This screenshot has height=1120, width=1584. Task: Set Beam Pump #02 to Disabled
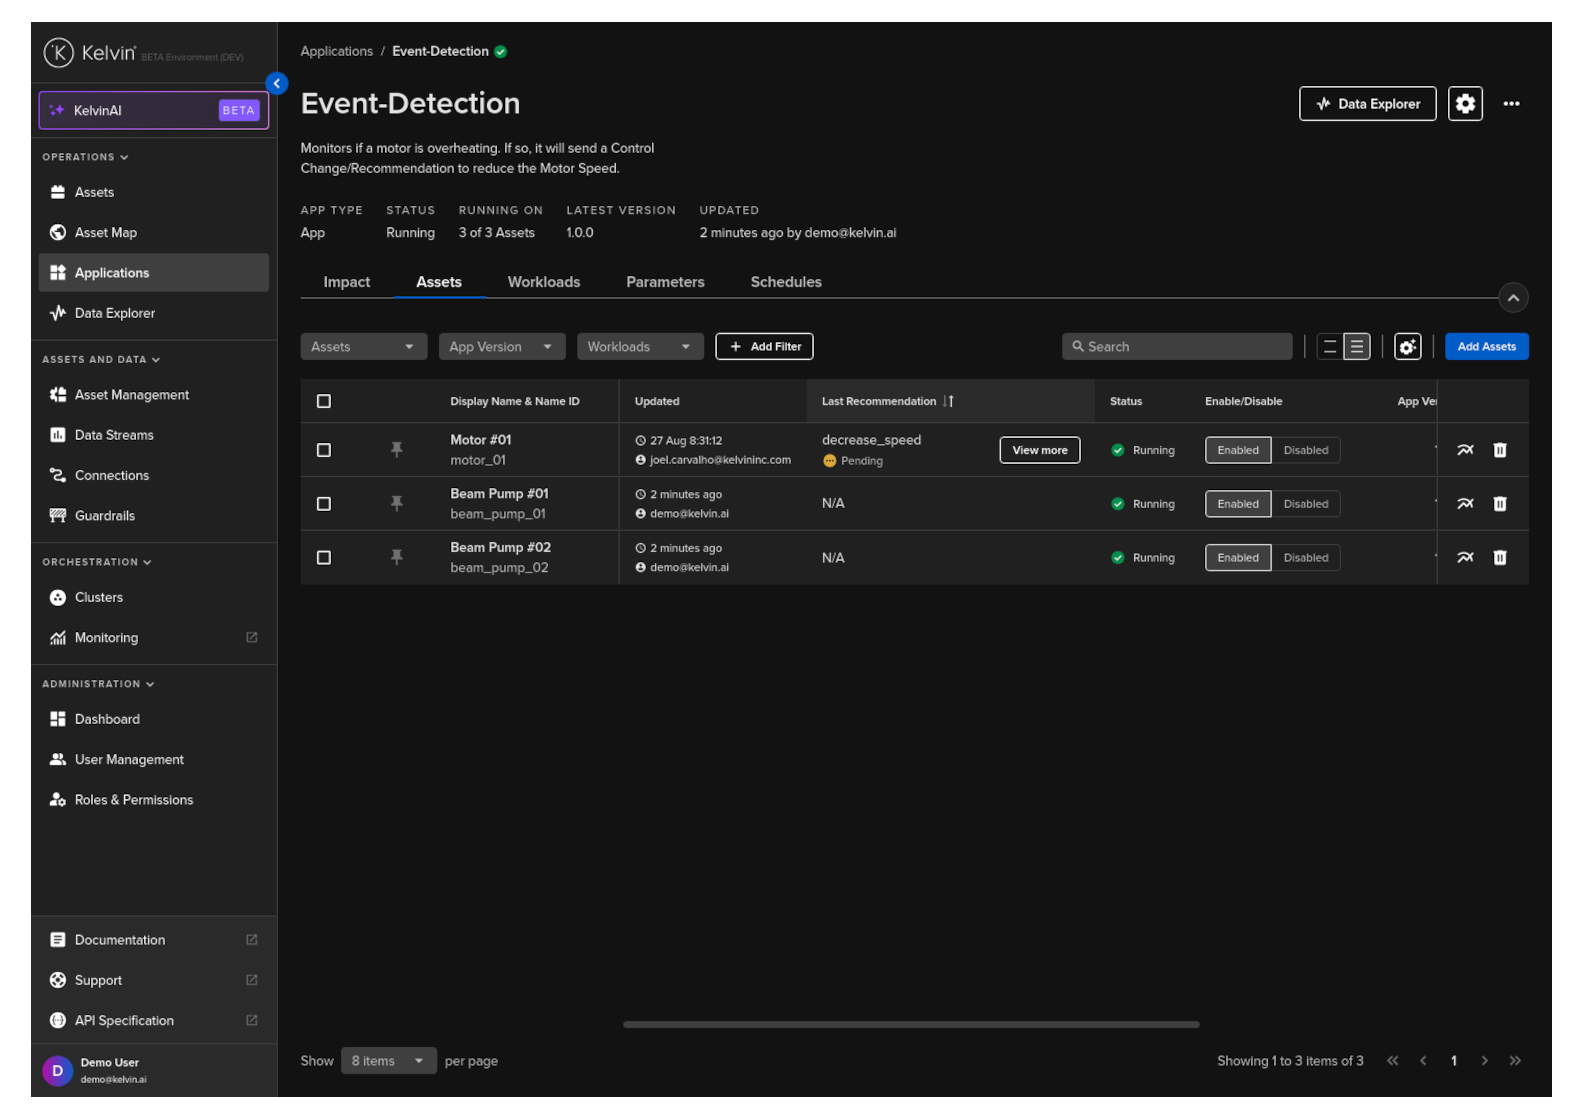tap(1306, 558)
